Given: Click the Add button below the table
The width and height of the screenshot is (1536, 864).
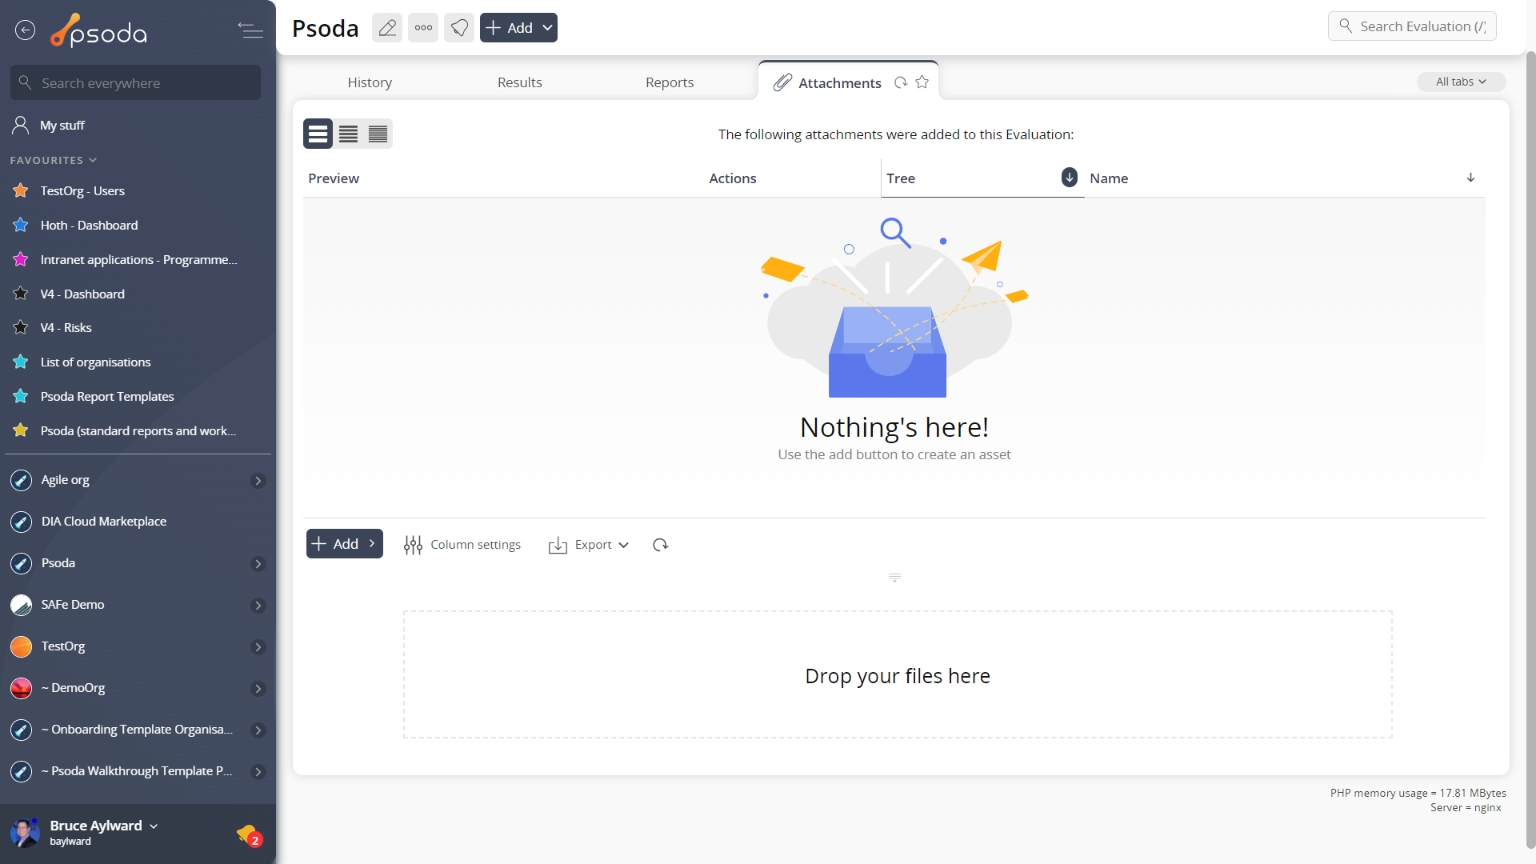Looking at the screenshot, I should click(x=344, y=544).
